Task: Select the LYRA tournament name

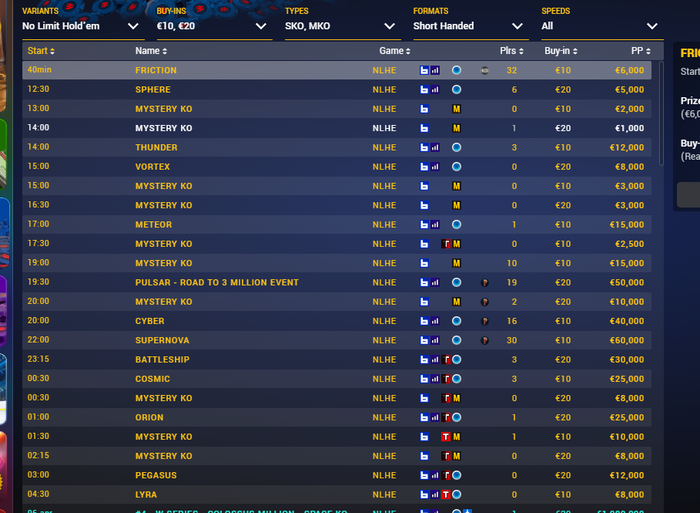Action: (146, 494)
